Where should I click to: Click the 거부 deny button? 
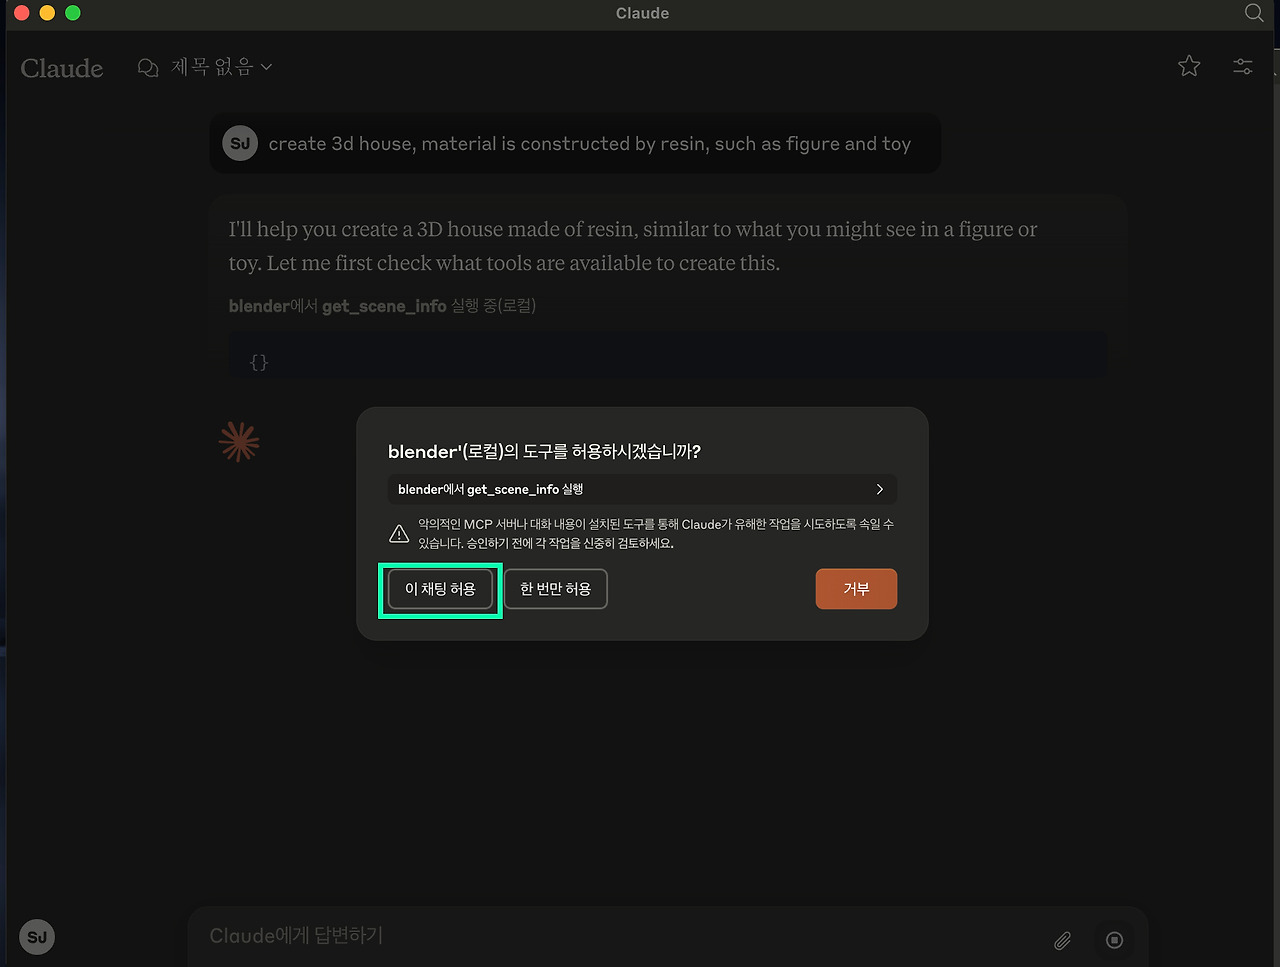856,589
